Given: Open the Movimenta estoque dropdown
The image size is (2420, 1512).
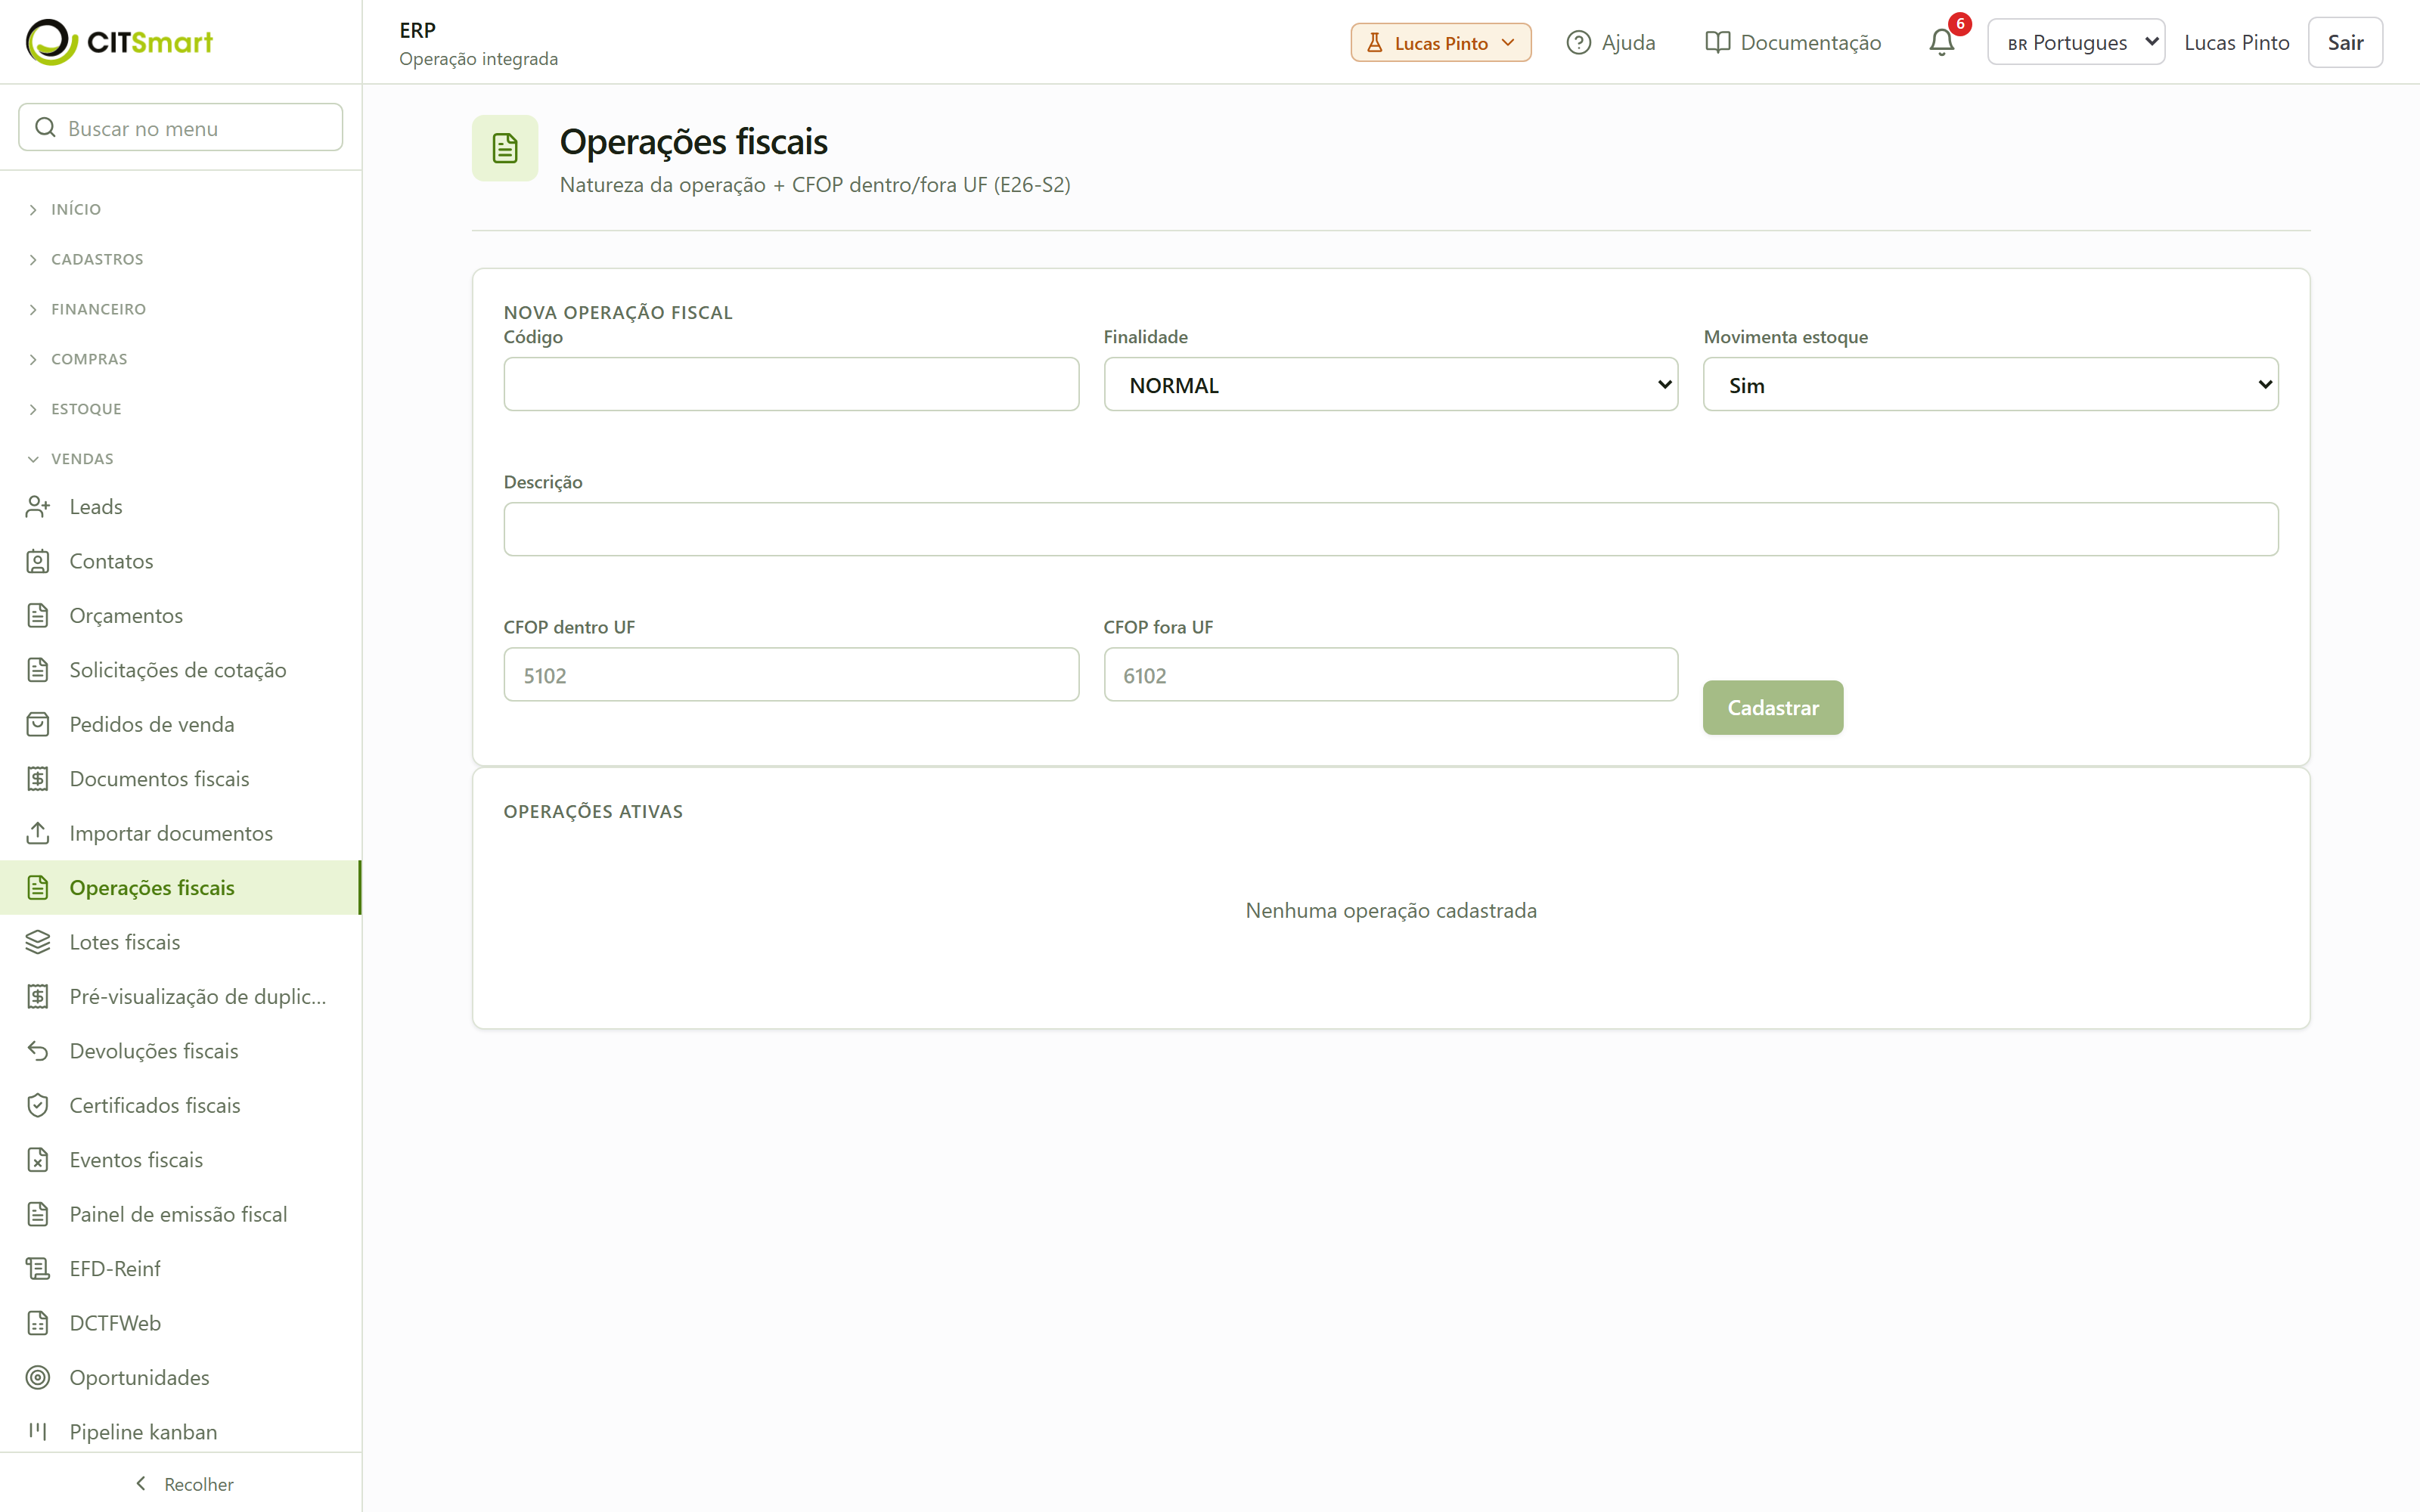Looking at the screenshot, I should [1990, 384].
